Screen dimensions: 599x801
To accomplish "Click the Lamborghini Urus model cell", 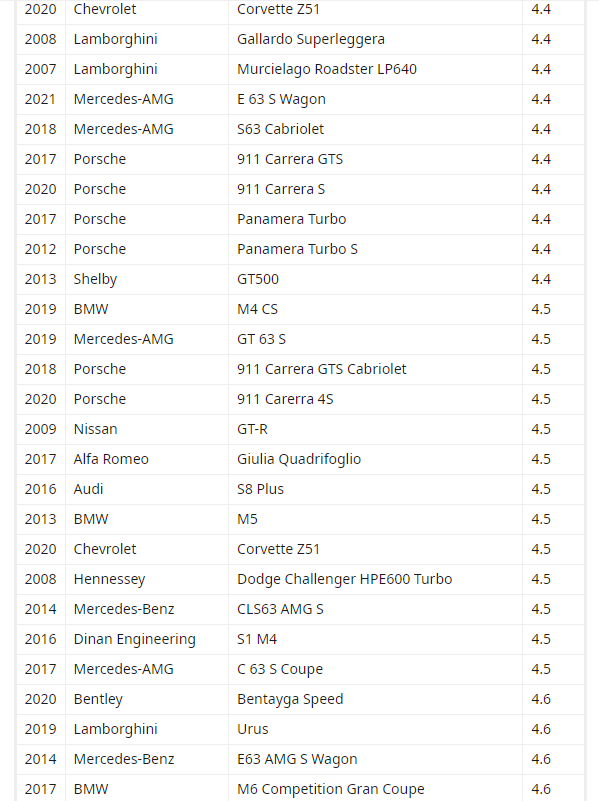I will click(375, 729).
